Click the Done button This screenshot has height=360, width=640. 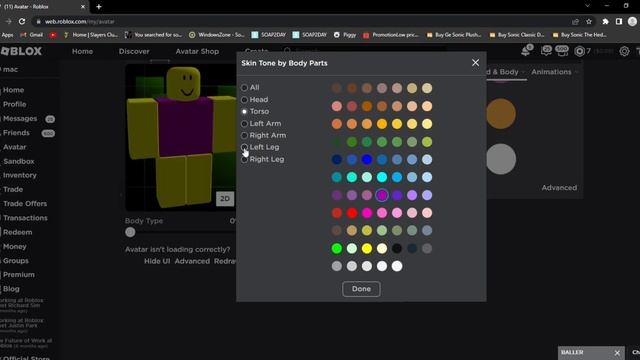[361, 289]
